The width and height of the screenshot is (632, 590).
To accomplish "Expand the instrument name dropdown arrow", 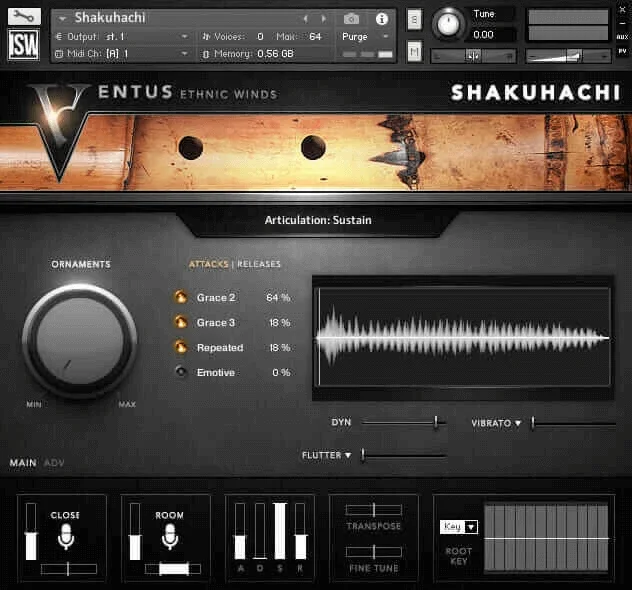I will tap(62, 19).
